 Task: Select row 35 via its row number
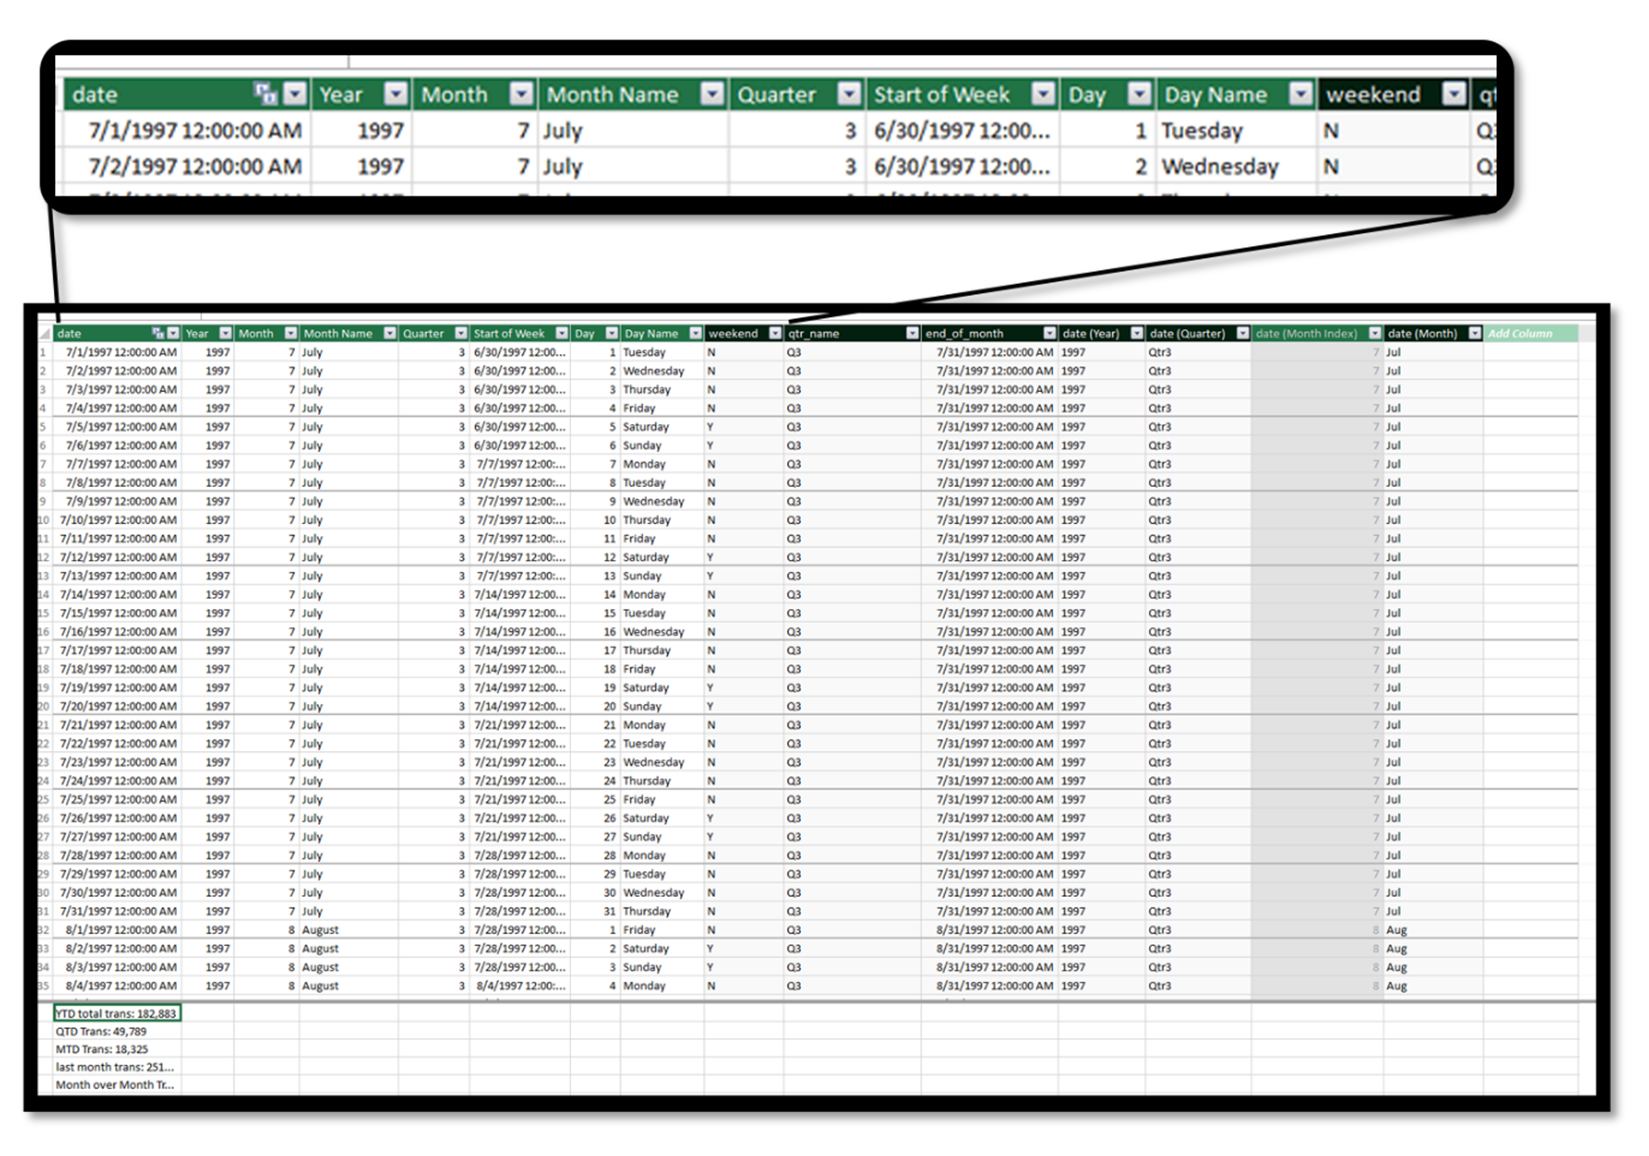pyautogui.click(x=44, y=986)
